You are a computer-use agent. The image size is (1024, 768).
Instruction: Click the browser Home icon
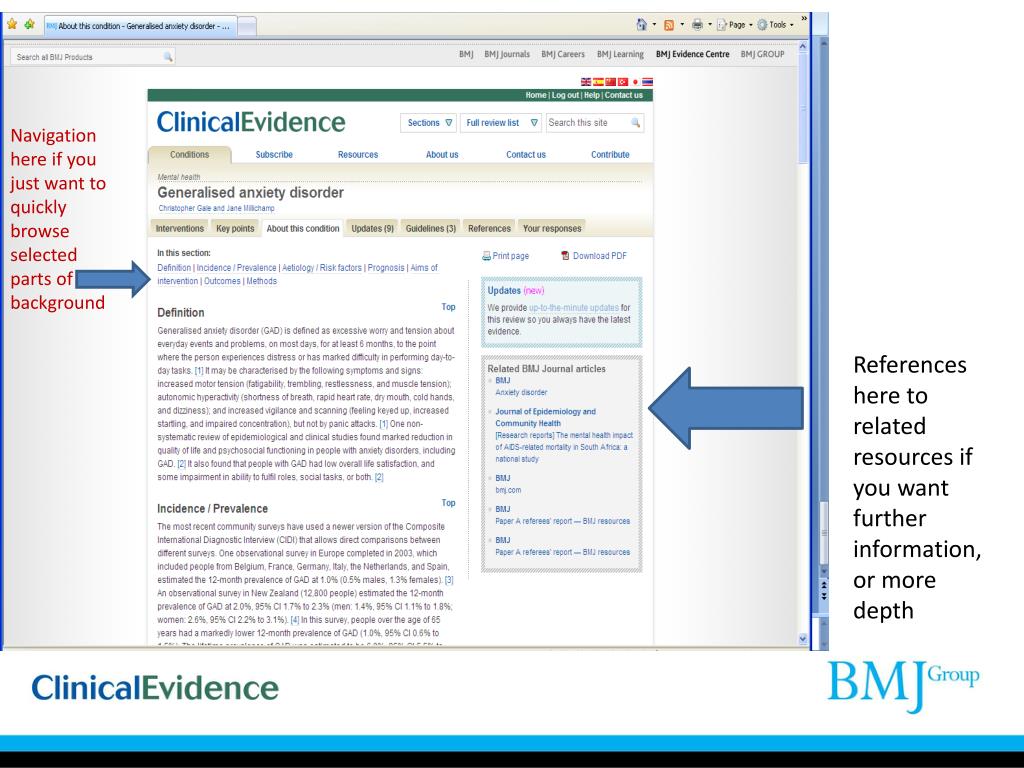point(641,25)
